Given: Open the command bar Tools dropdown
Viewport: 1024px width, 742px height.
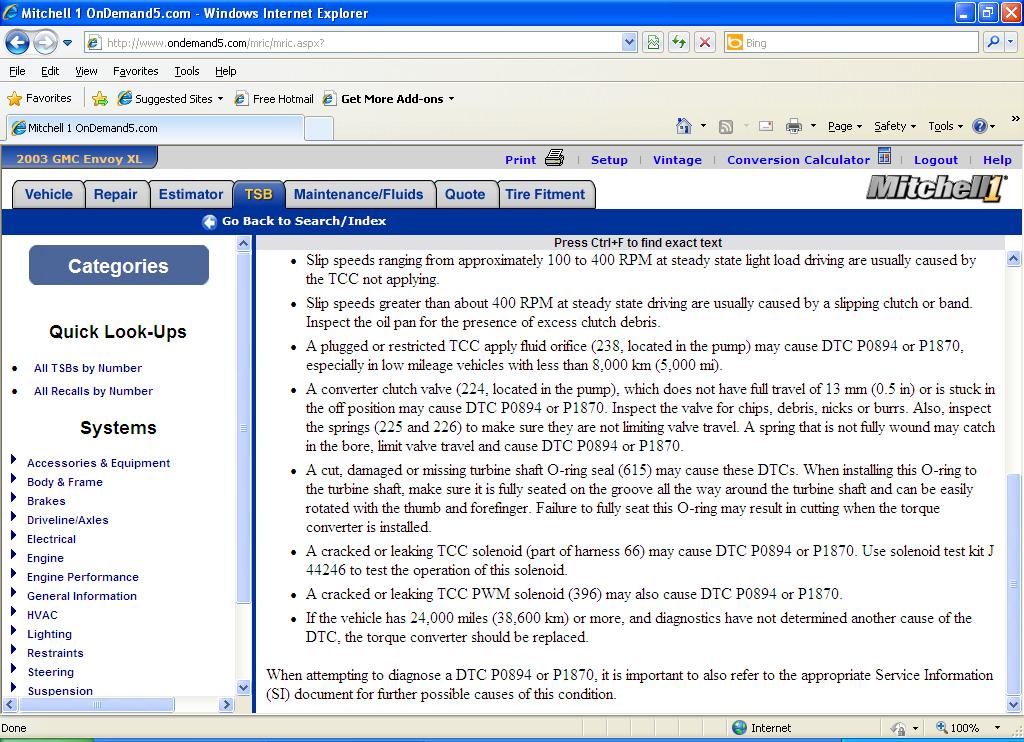Looking at the screenshot, I should coord(945,127).
